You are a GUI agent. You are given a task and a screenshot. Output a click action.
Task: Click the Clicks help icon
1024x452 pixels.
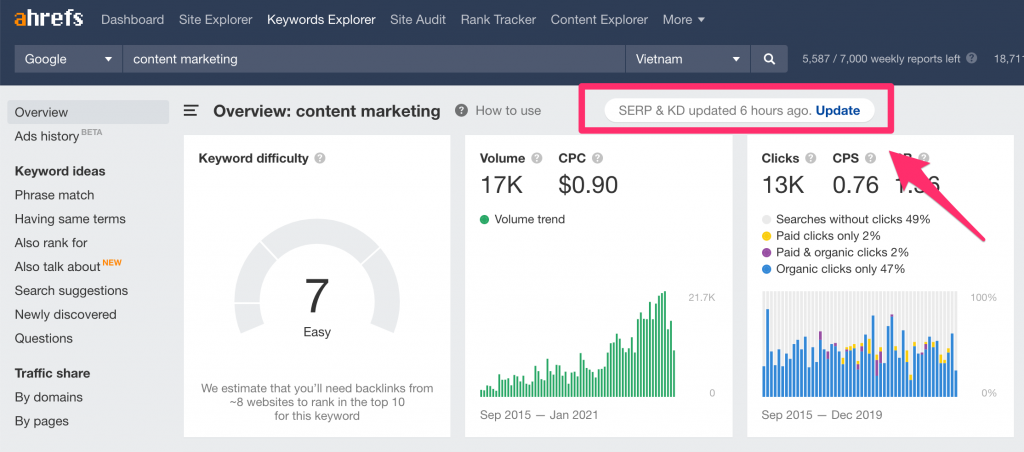pos(810,158)
